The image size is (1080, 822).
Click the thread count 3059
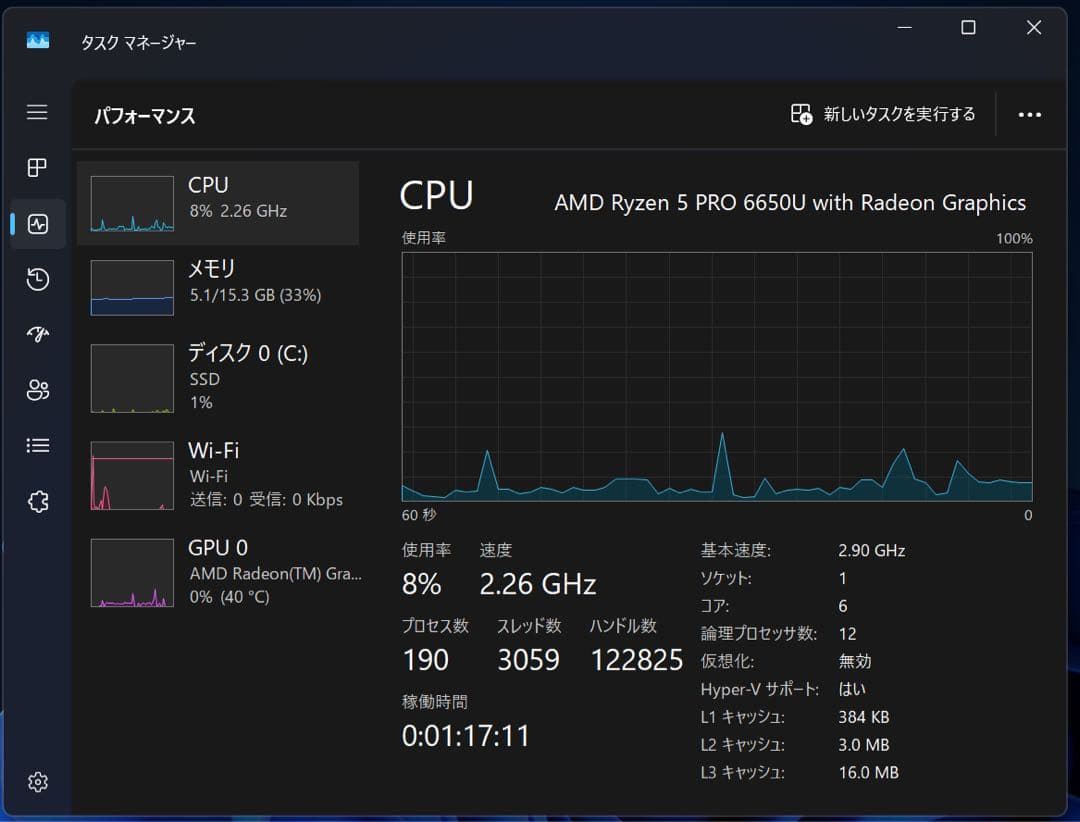point(528,660)
